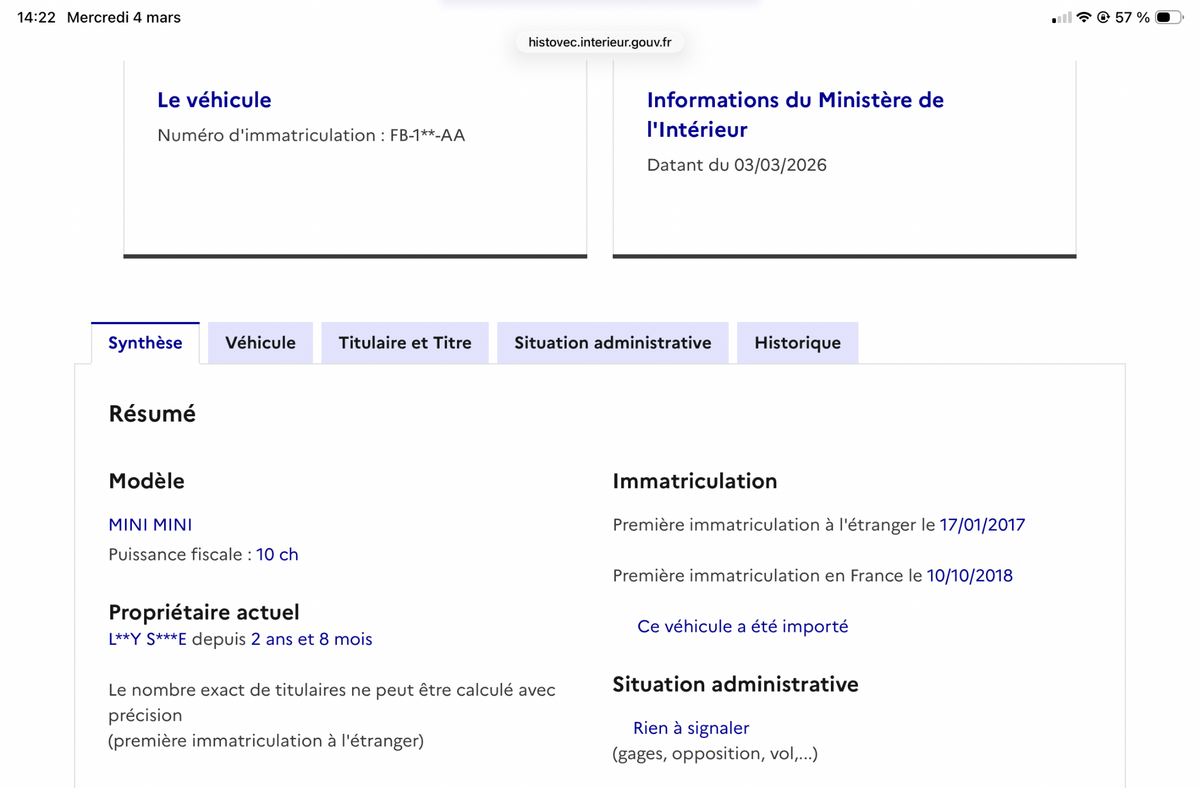This screenshot has width=1200, height=788.
Task: Tap the histovec.interieur.gouv.fr address pill
Action: pos(600,42)
